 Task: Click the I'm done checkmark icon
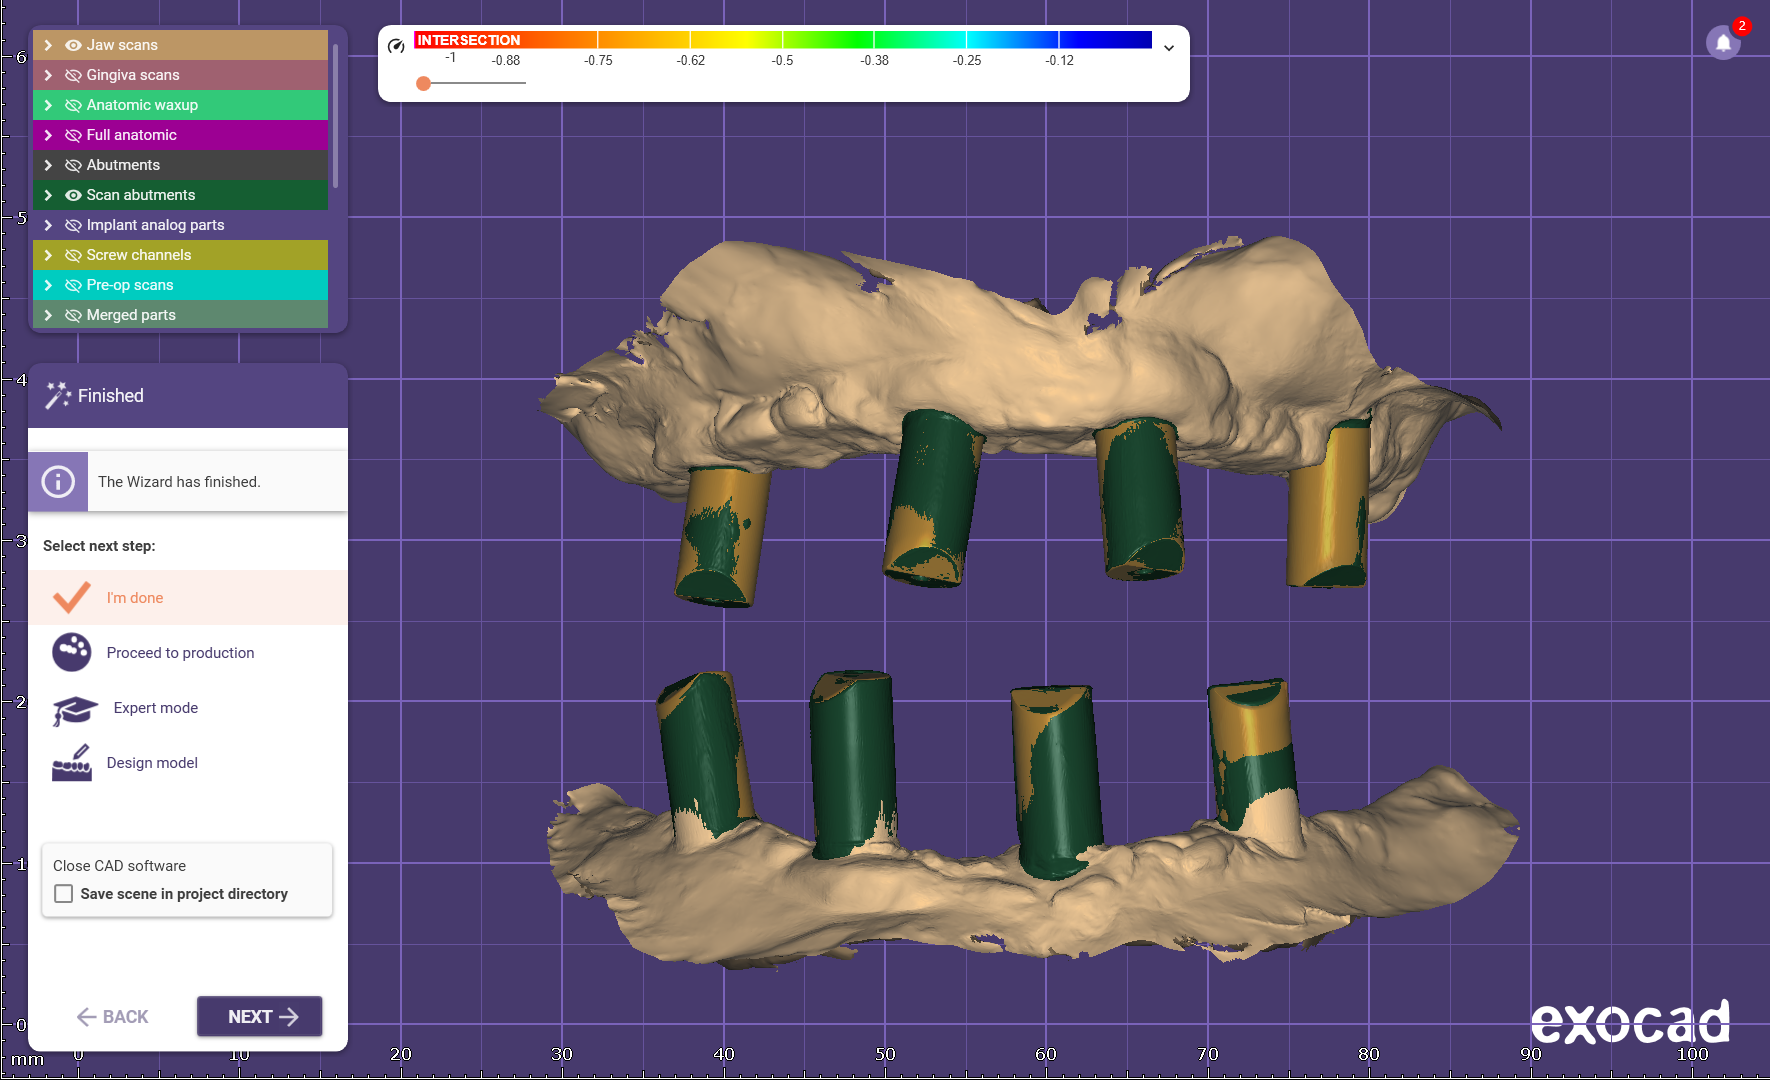coord(72,598)
